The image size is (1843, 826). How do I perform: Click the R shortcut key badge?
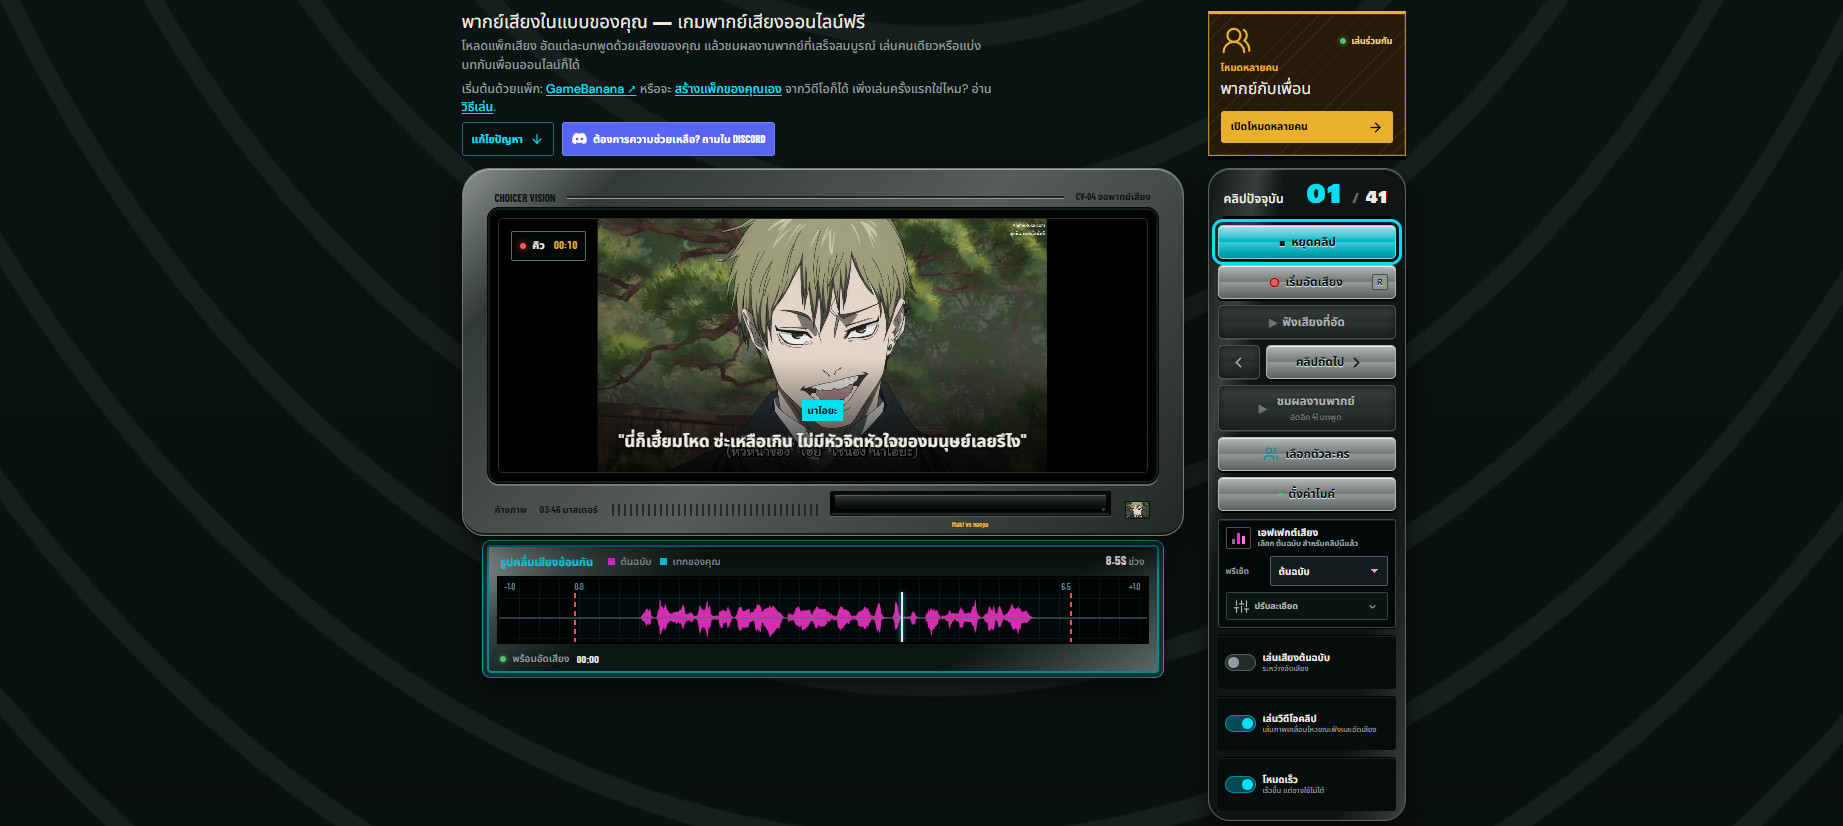(x=1380, y=282)
